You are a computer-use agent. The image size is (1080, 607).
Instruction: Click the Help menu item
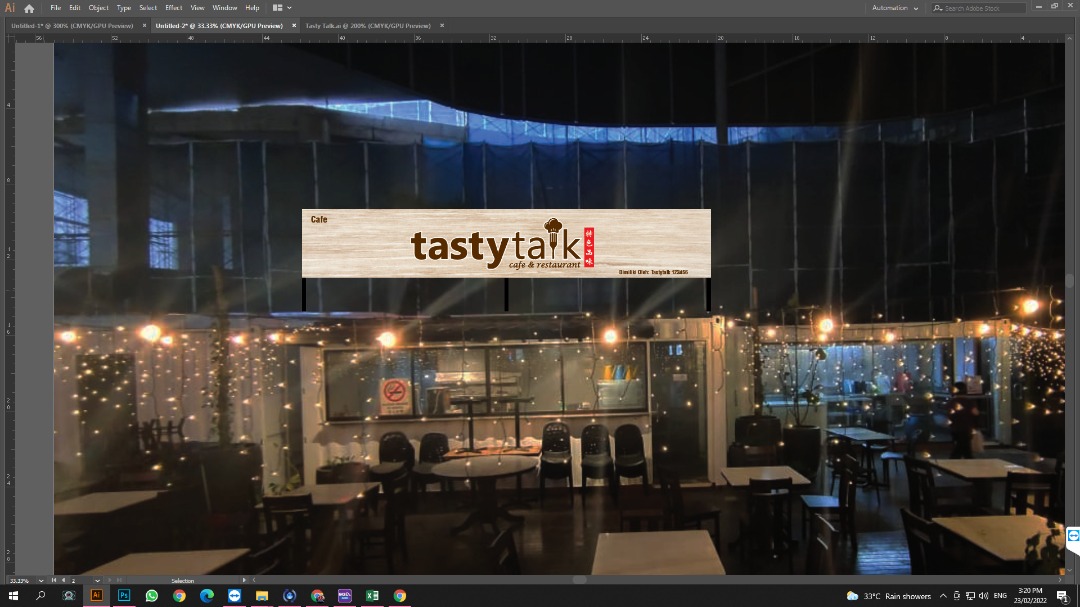pyautogui.click(x=251, y=7)
